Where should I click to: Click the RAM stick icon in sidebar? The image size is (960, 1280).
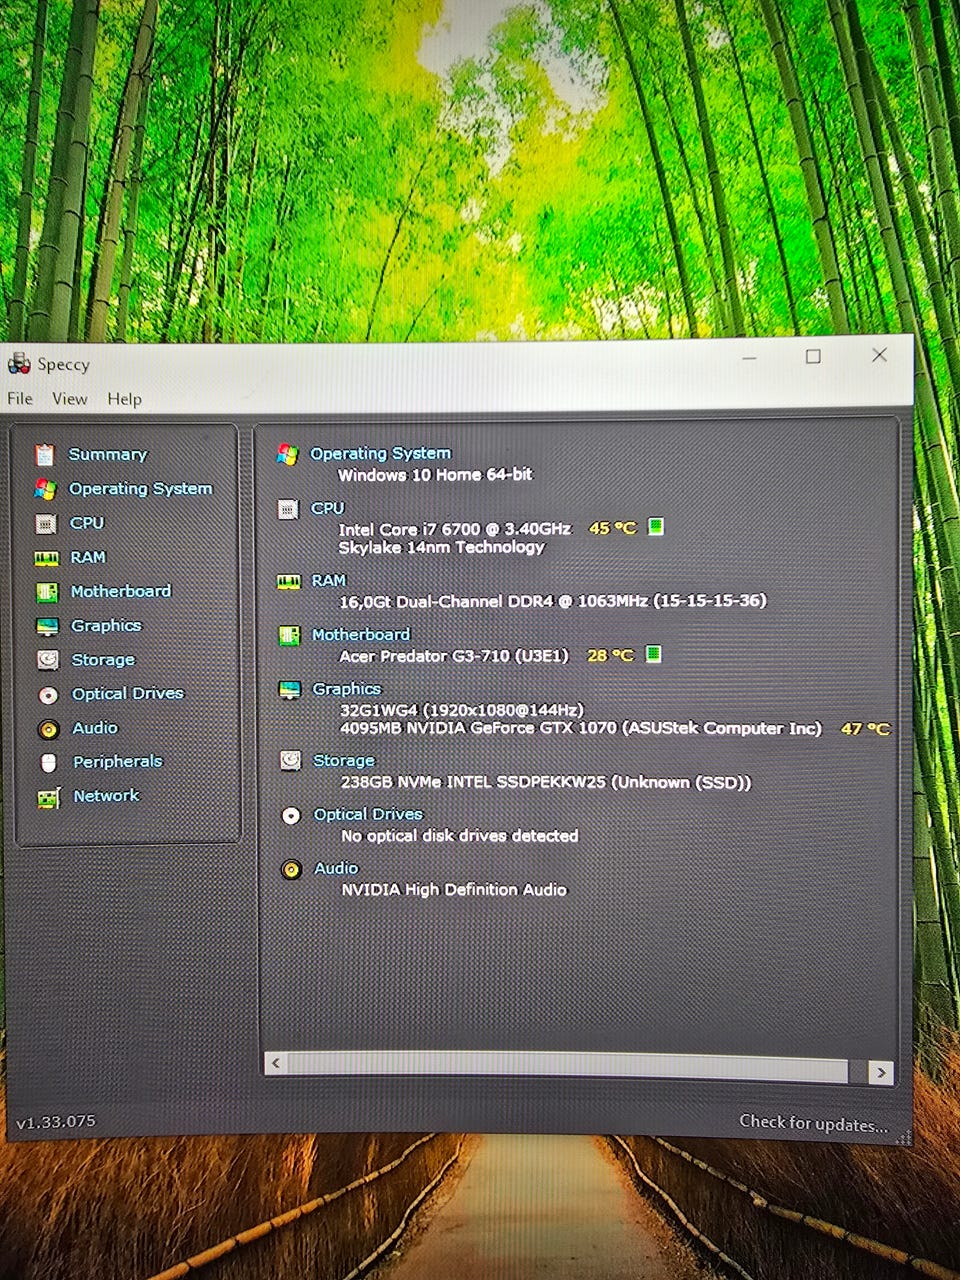(x=46, y=558)
